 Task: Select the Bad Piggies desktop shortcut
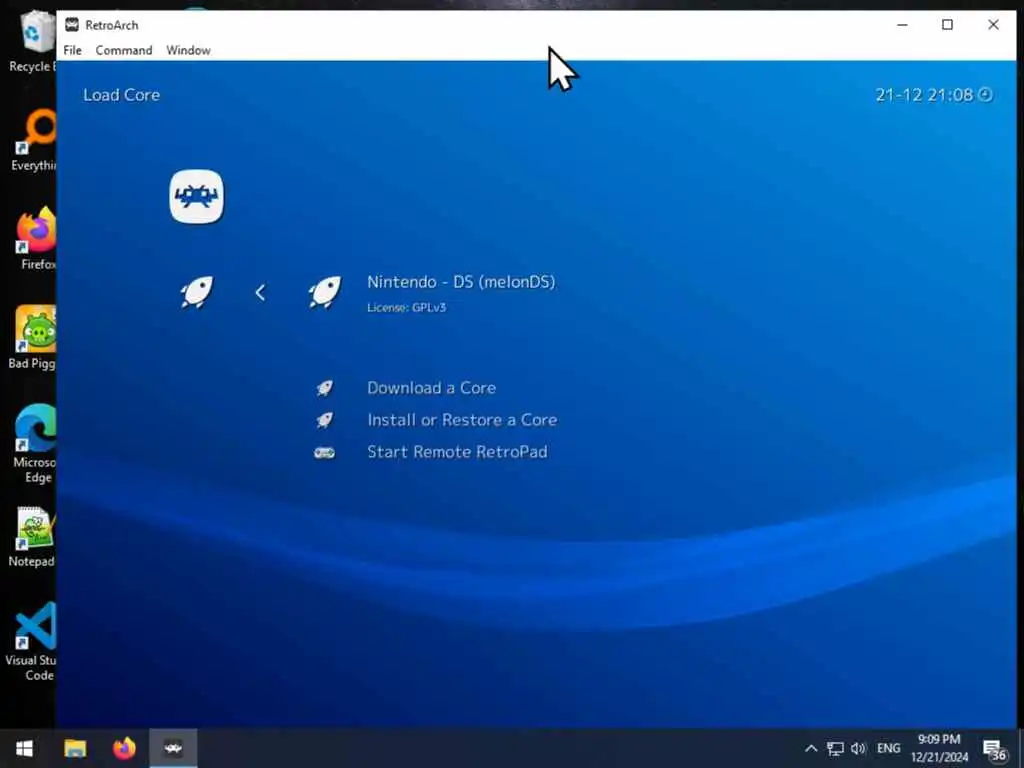click(x=33, y=337)
